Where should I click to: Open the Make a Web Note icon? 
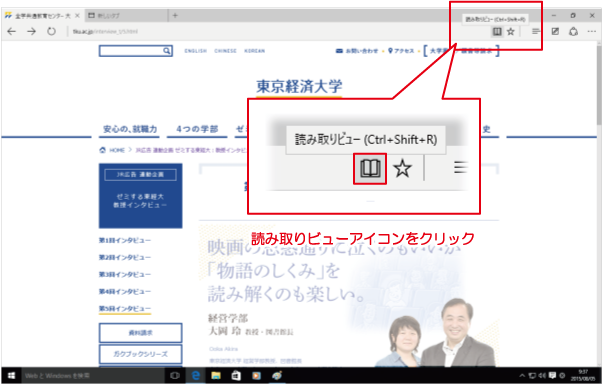[555, 31]
